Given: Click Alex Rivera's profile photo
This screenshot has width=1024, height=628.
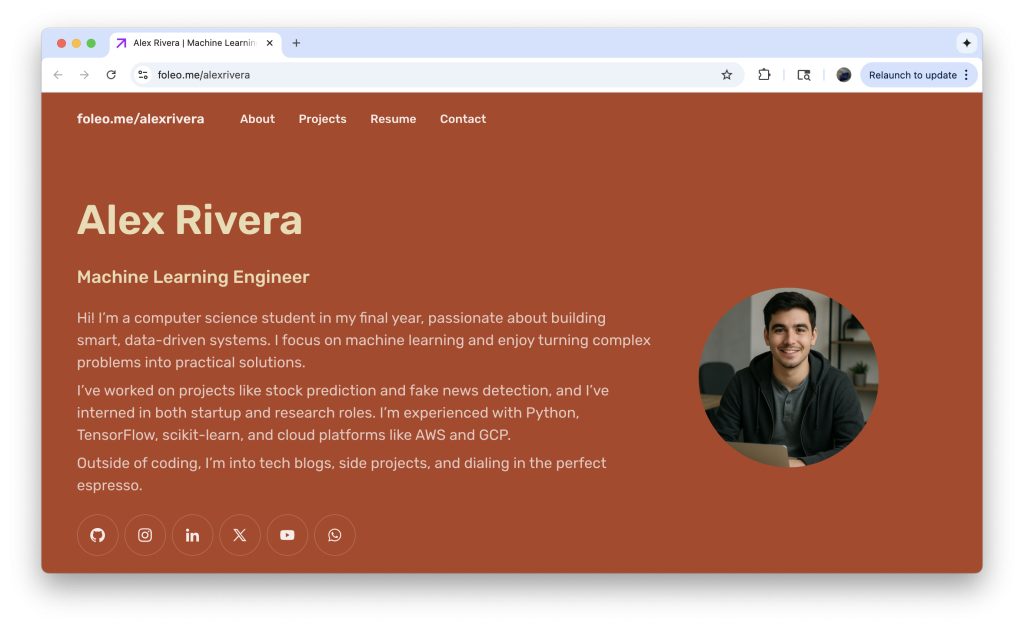Looking at the screenshot, I should pyautogui.click(x=788, y=378).
